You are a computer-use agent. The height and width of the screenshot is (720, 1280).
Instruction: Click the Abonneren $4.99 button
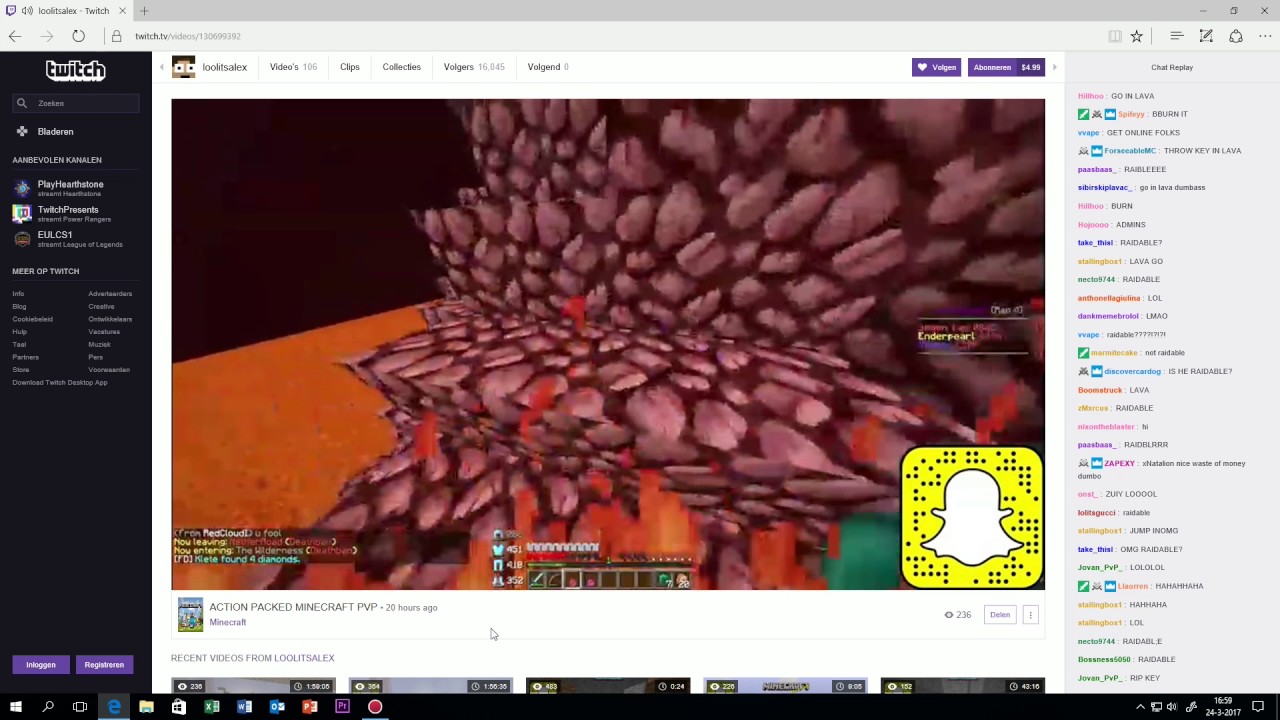point(1006,67)
